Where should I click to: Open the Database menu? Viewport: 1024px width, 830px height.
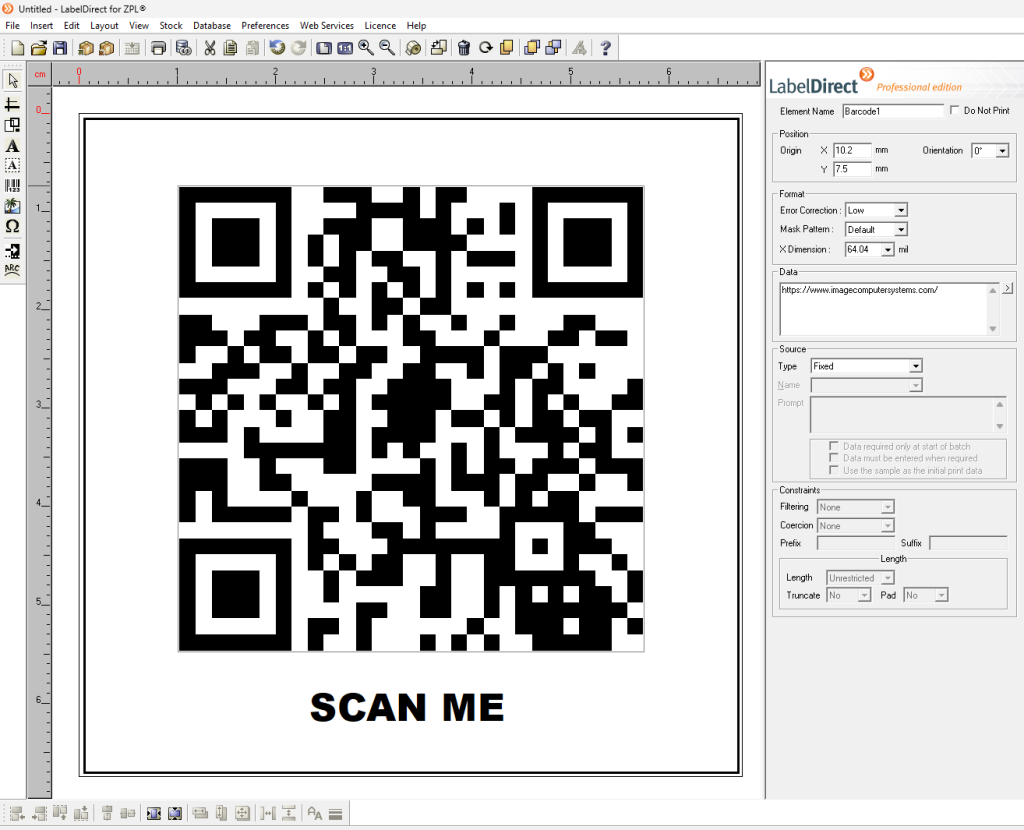(x=212, y=25)
